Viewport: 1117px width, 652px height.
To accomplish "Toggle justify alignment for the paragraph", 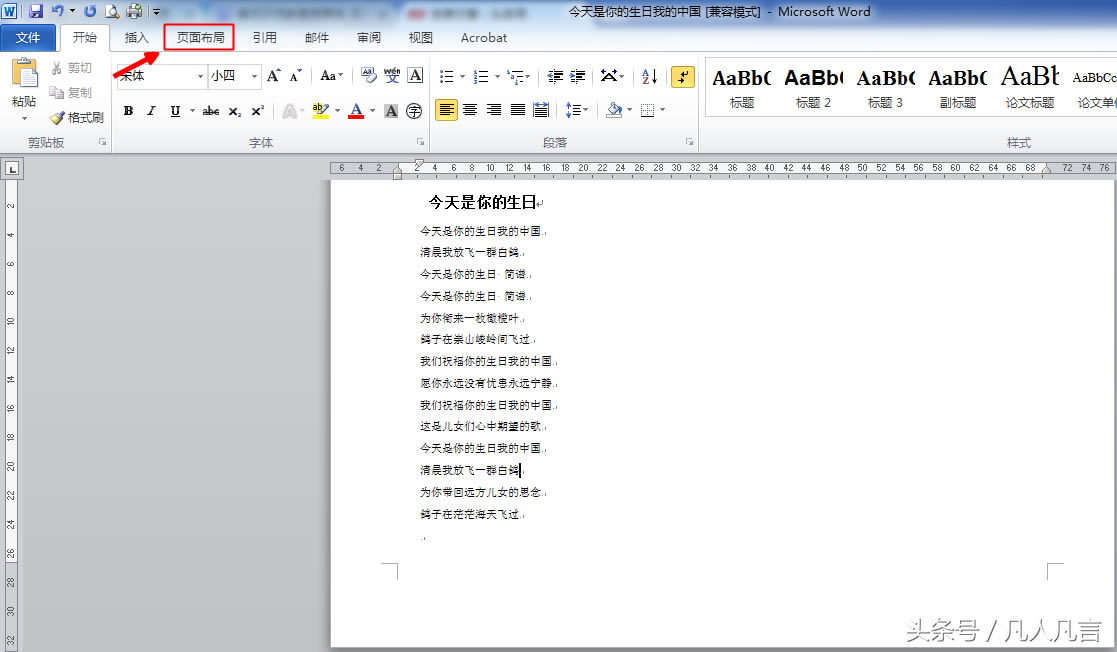I will pos(517,110).
